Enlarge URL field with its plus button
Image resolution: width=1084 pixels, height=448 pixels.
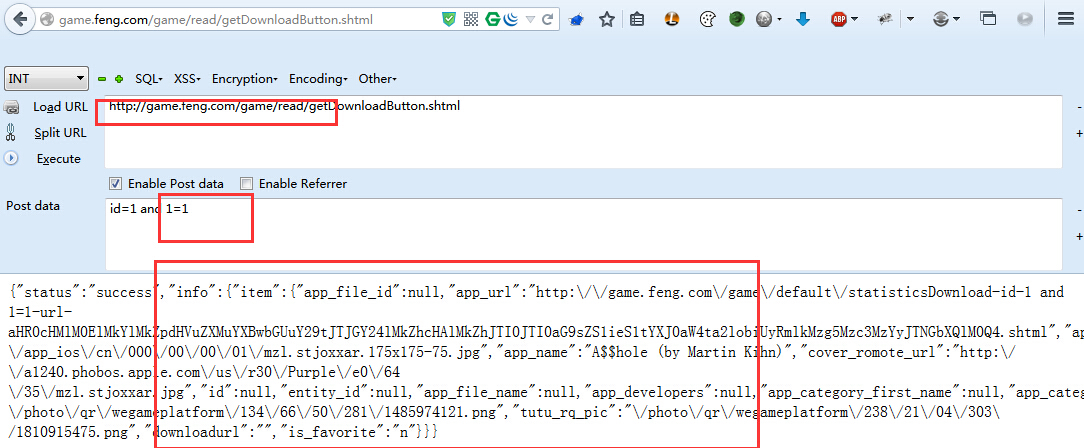[x=1078, y=133]
